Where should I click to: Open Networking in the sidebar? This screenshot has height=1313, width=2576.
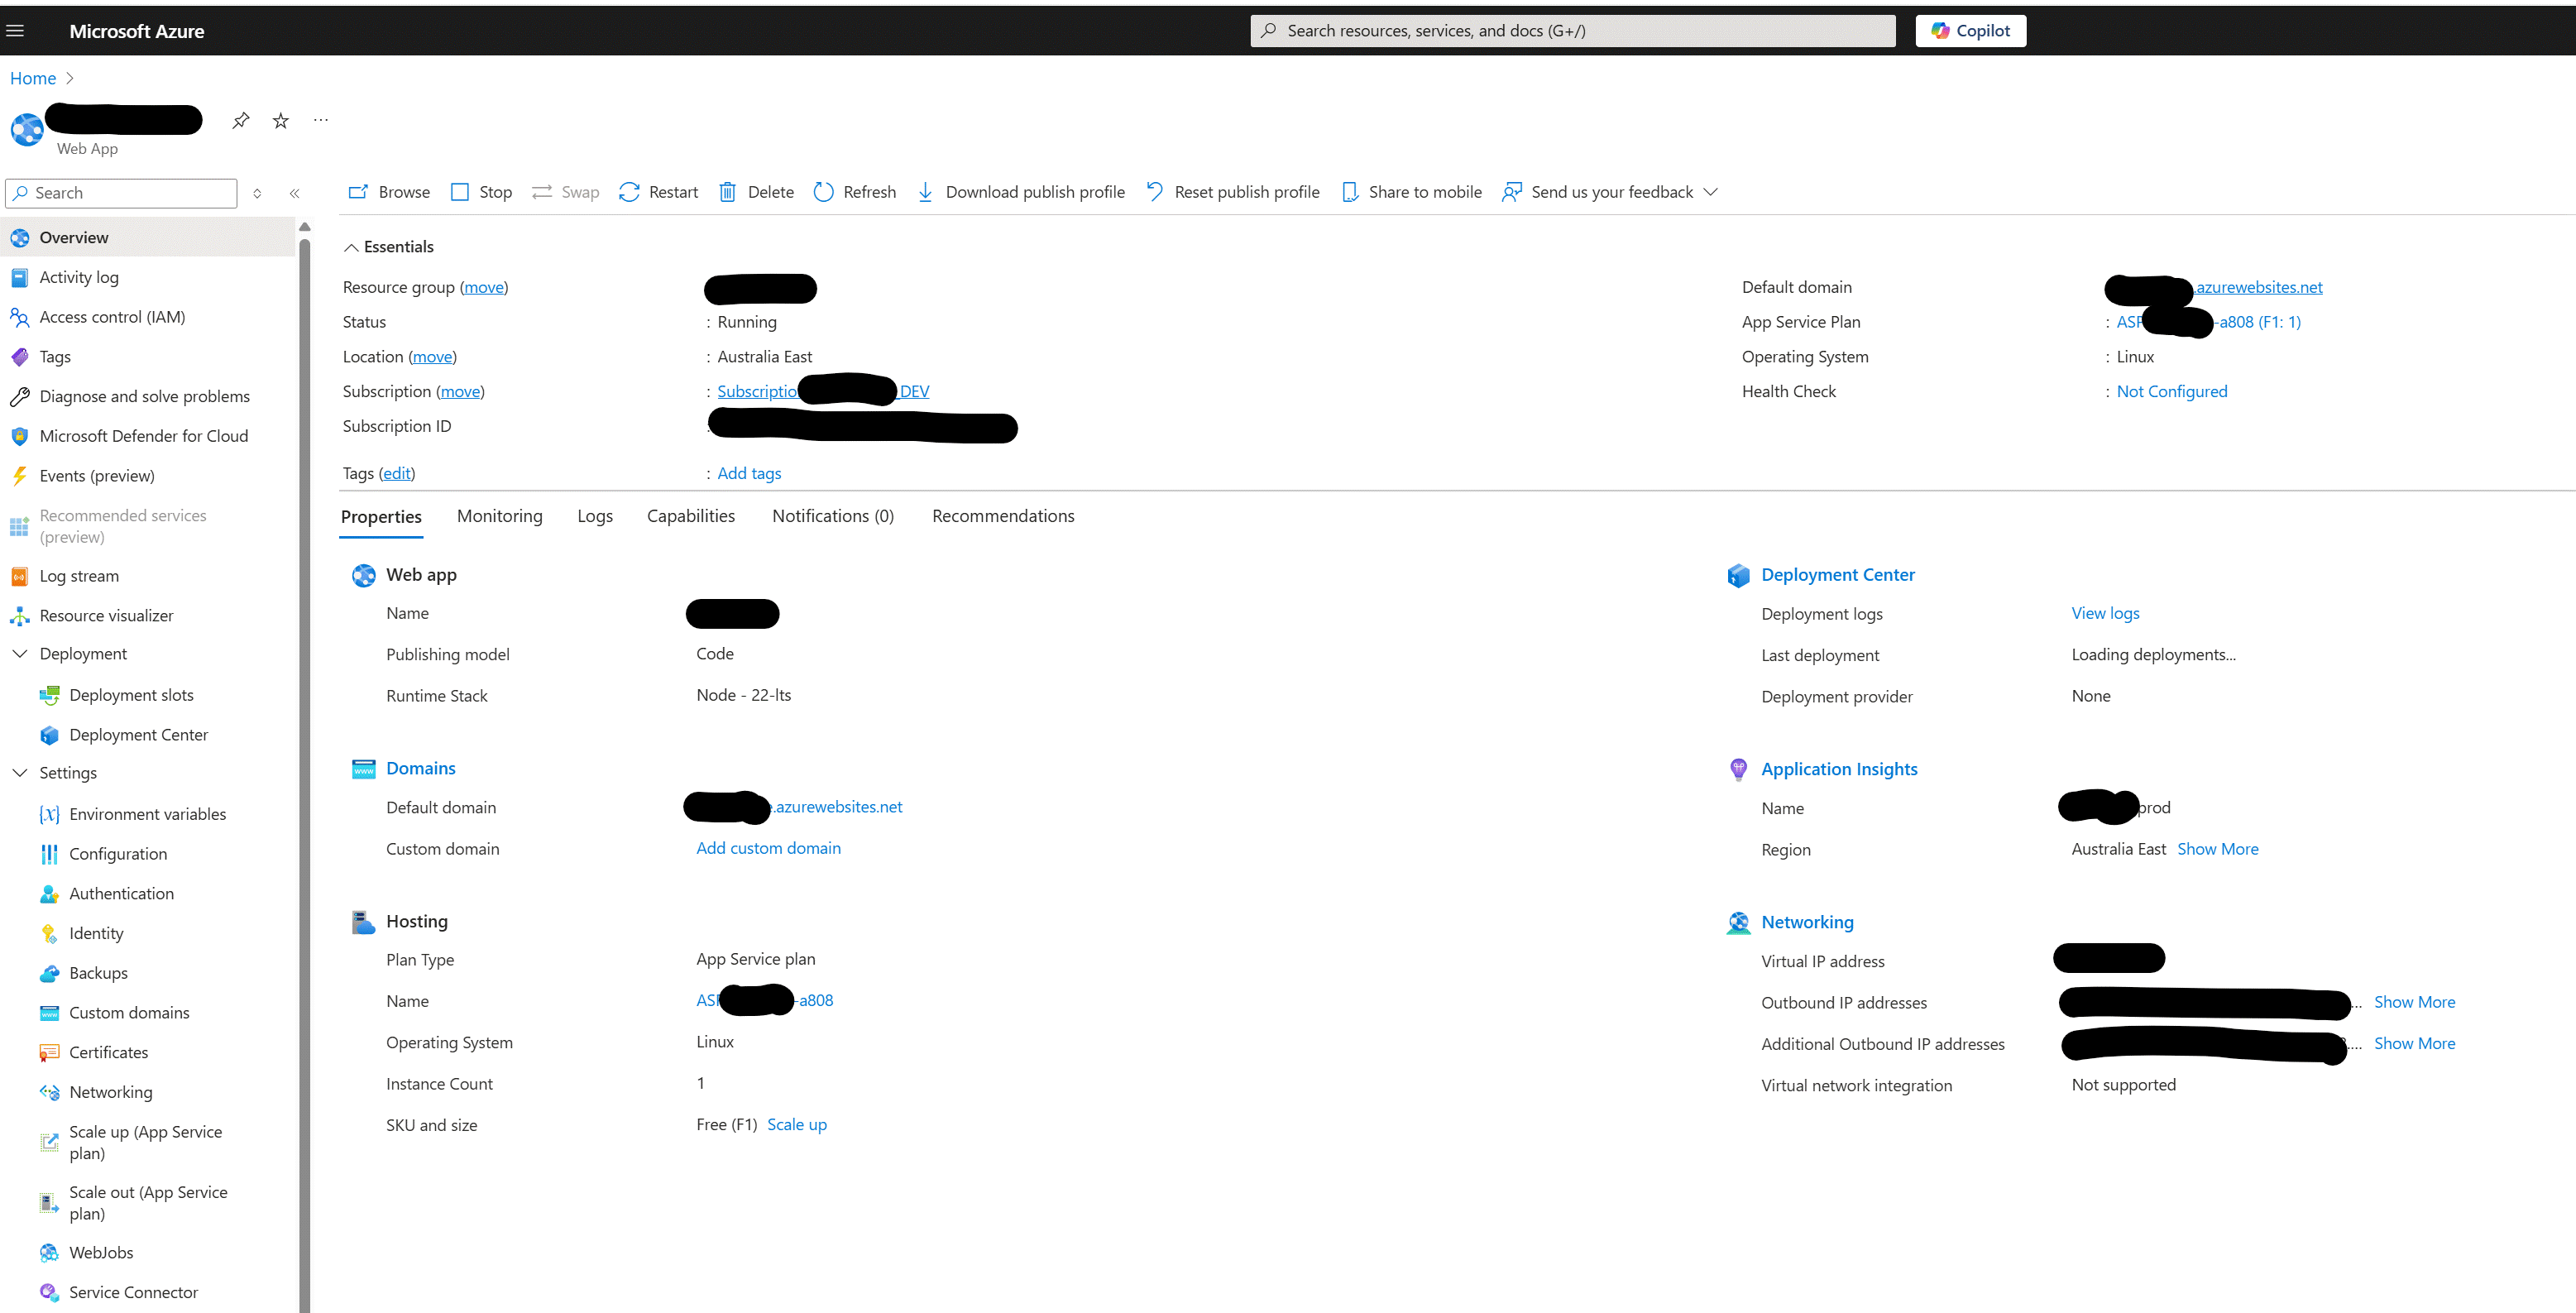pyautogui.click(x=111, y=1092)
